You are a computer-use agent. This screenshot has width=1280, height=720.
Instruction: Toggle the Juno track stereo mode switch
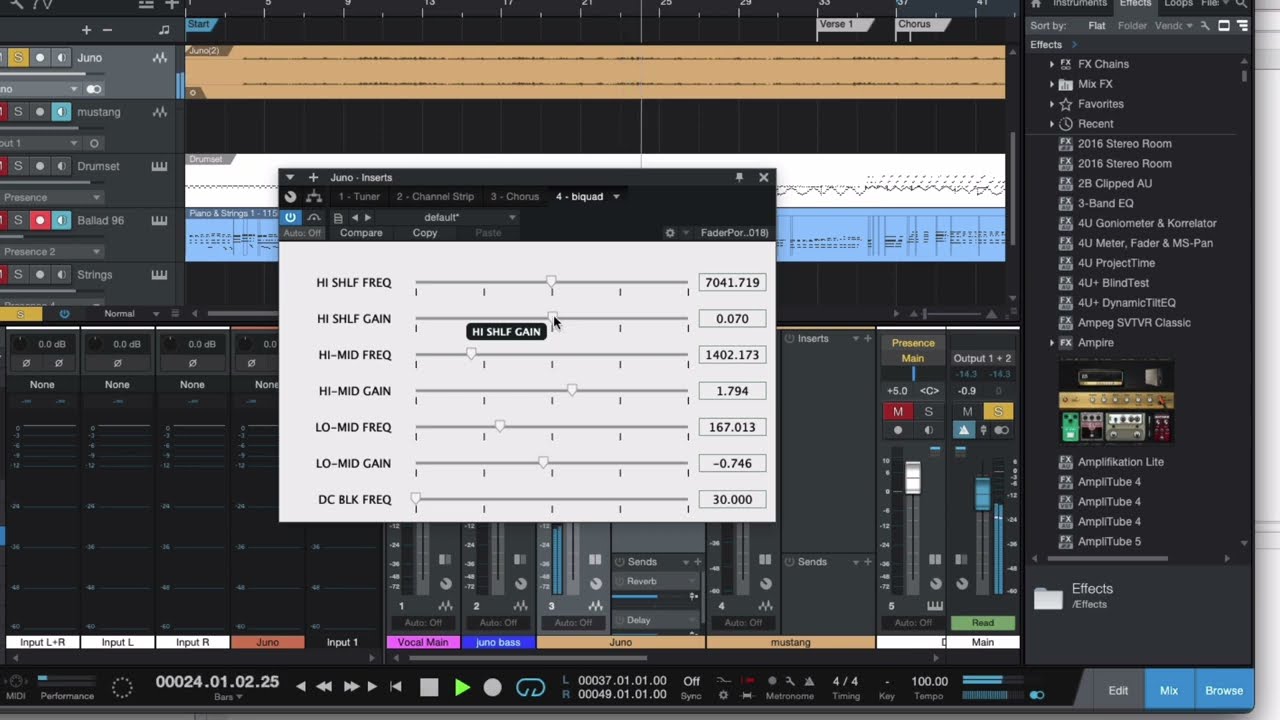coord(94,89)
